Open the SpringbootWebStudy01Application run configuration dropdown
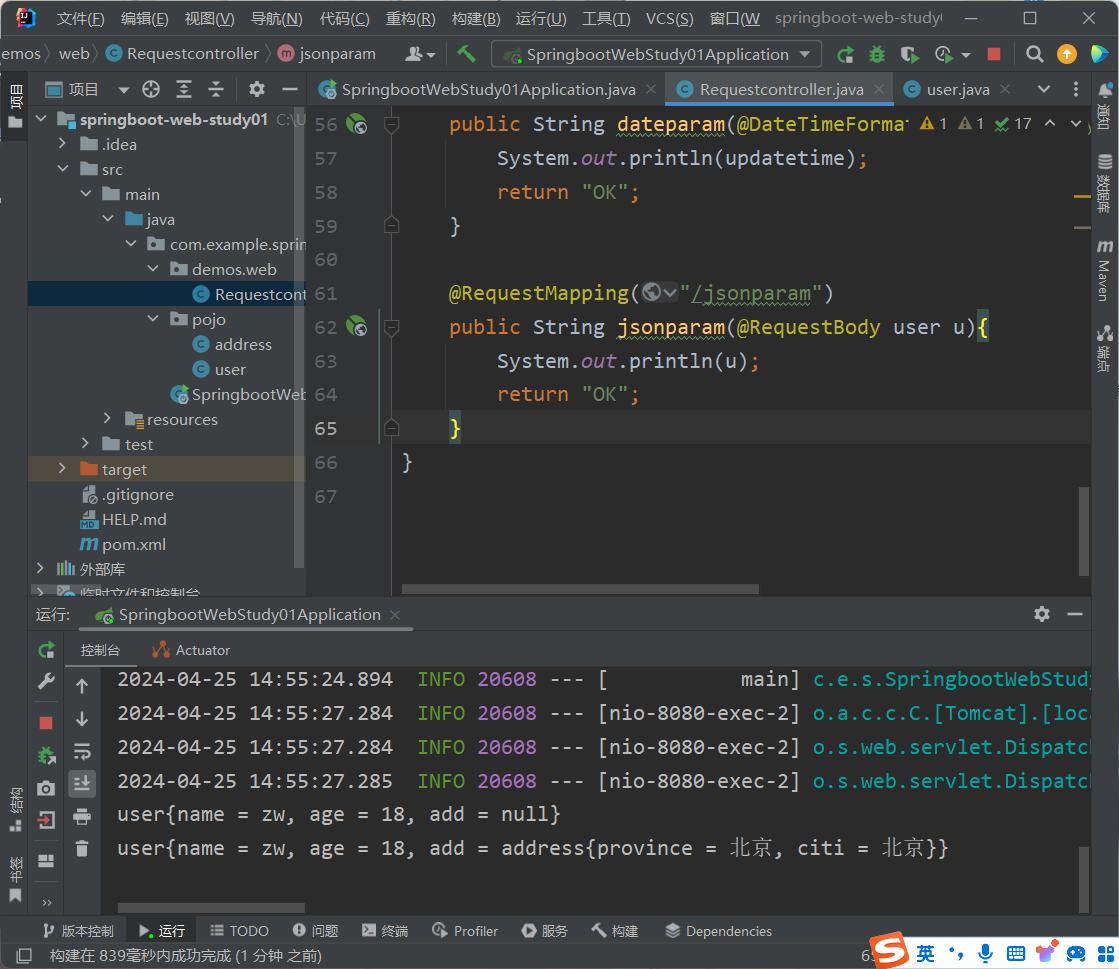Viewport: 1119px width, 969px height. click(x=656, y=54)
